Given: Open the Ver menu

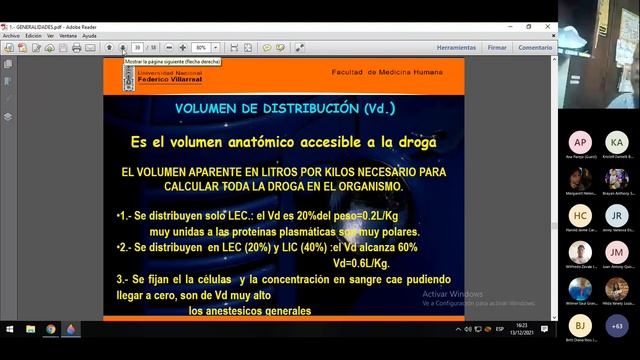Looking at the screenshot, I should [x=50, y=36].
